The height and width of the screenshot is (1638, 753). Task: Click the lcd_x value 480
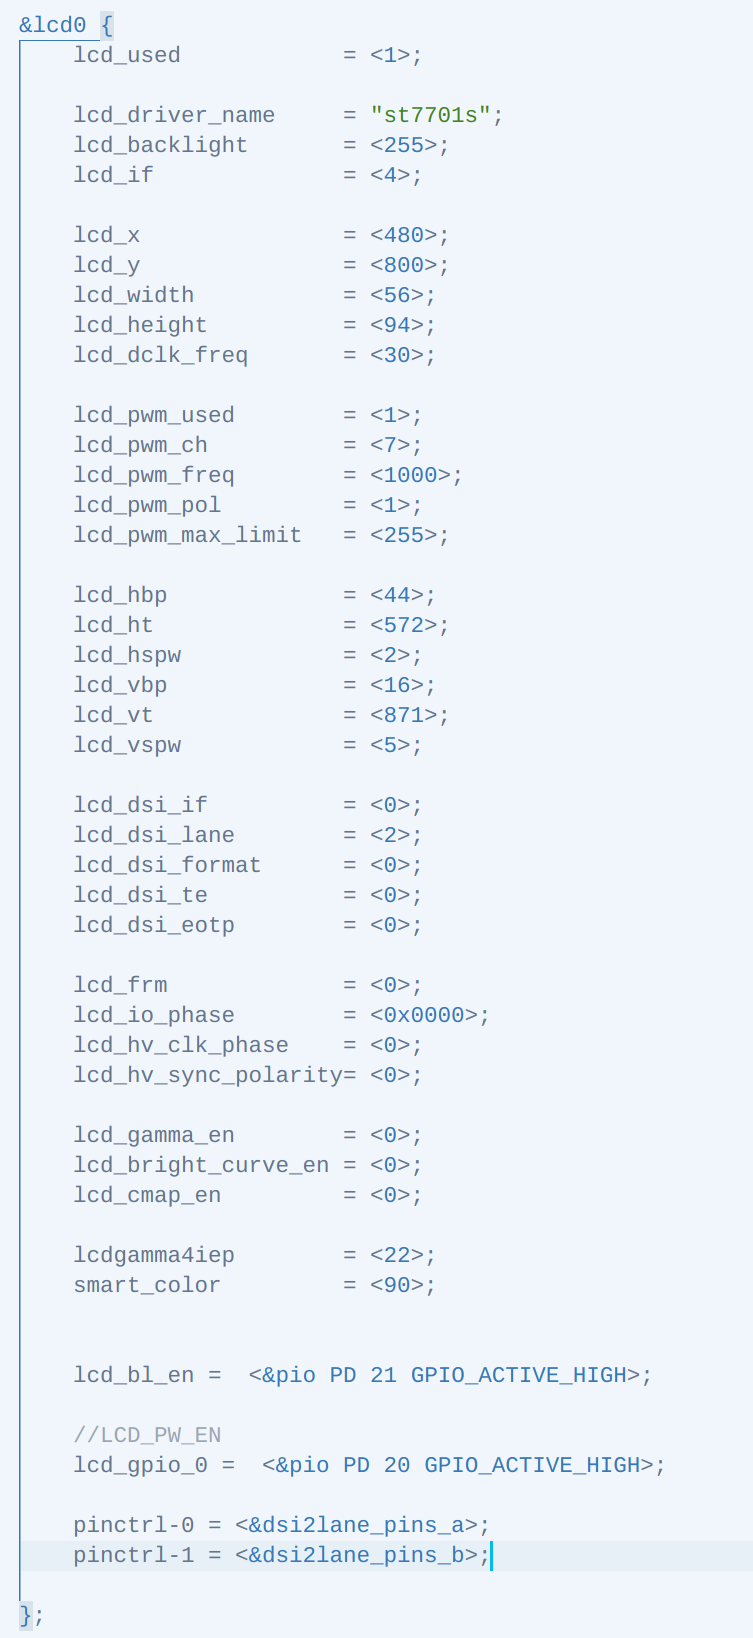pos(404,235)
